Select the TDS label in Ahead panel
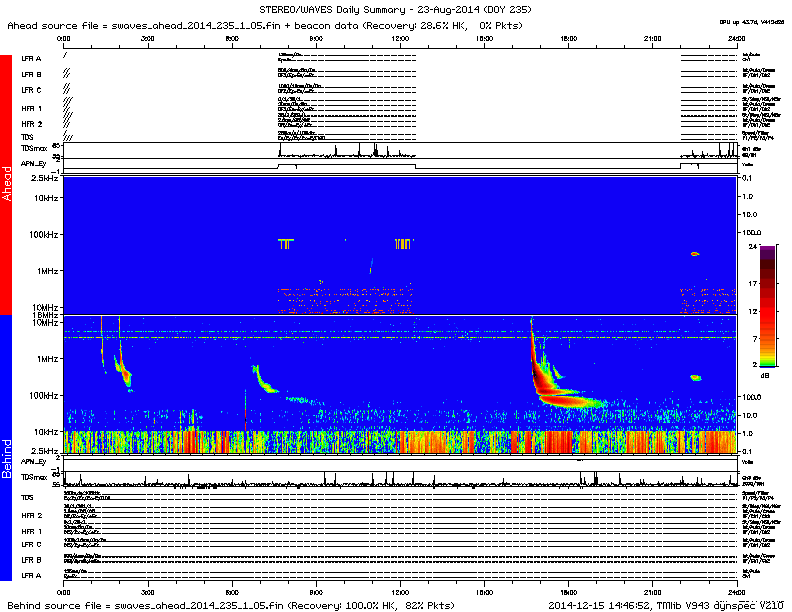This screenshot has width=792, height=612. click(27, 137)
